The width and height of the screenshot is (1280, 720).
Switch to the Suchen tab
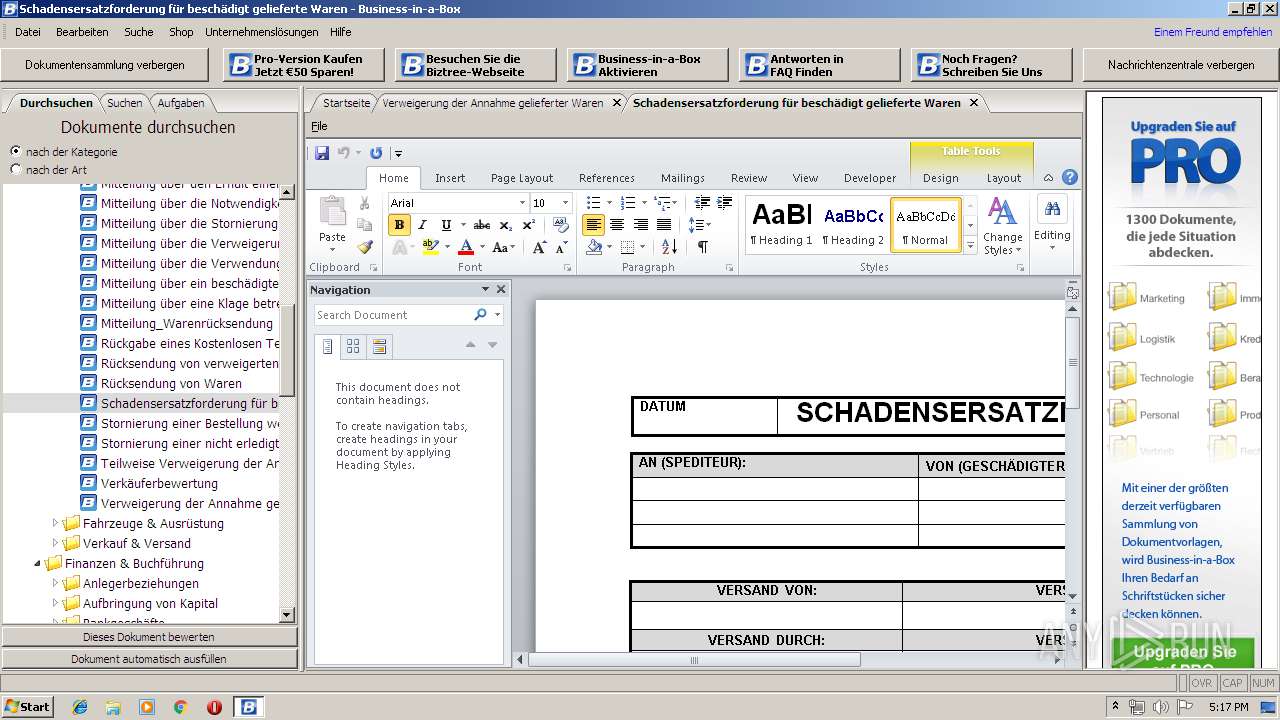tap(125, 102)
